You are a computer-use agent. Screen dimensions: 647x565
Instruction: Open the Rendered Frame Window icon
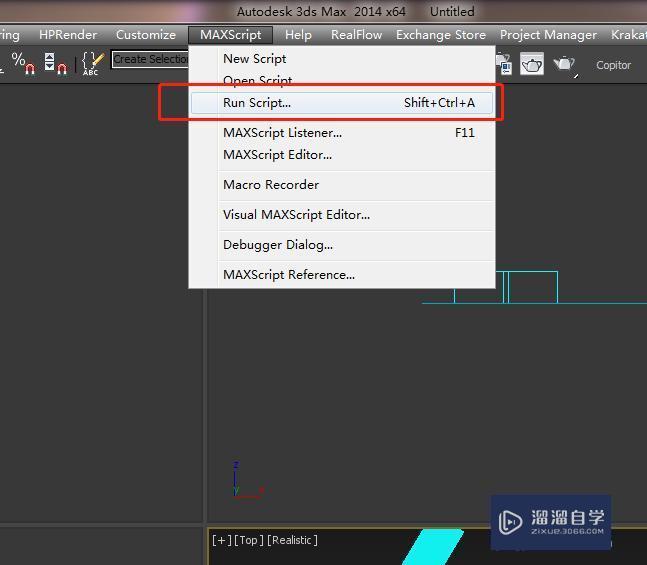coord(532,64)
